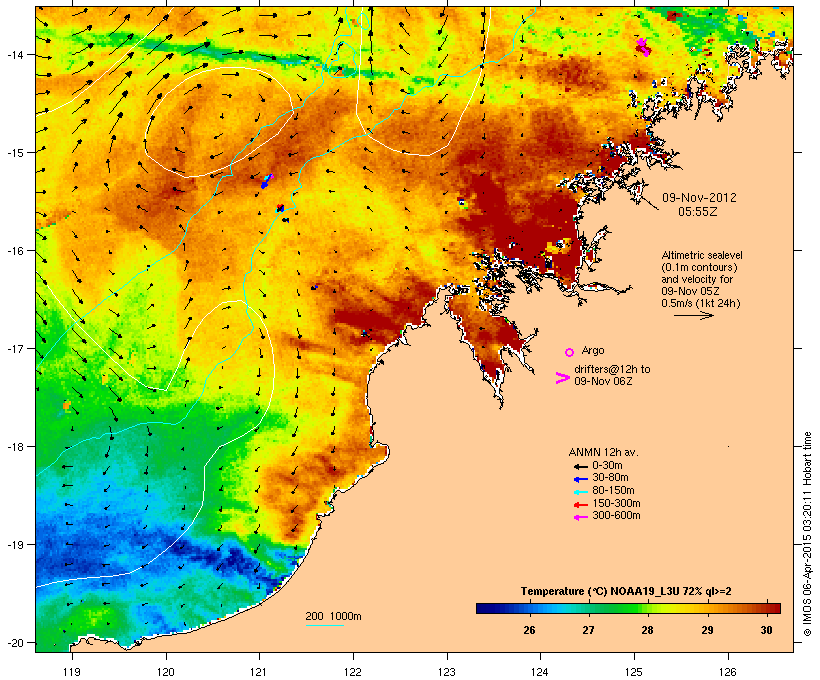
Task: Click longitude axis label 119
Action: tap(72, 672)
